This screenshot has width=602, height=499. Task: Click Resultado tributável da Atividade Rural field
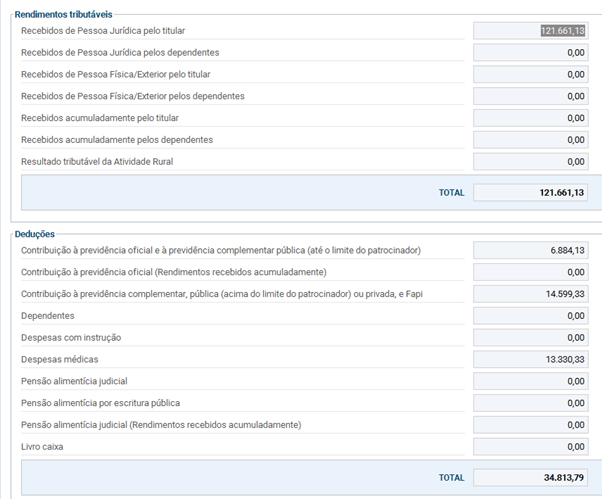click(x=530, y=162)
